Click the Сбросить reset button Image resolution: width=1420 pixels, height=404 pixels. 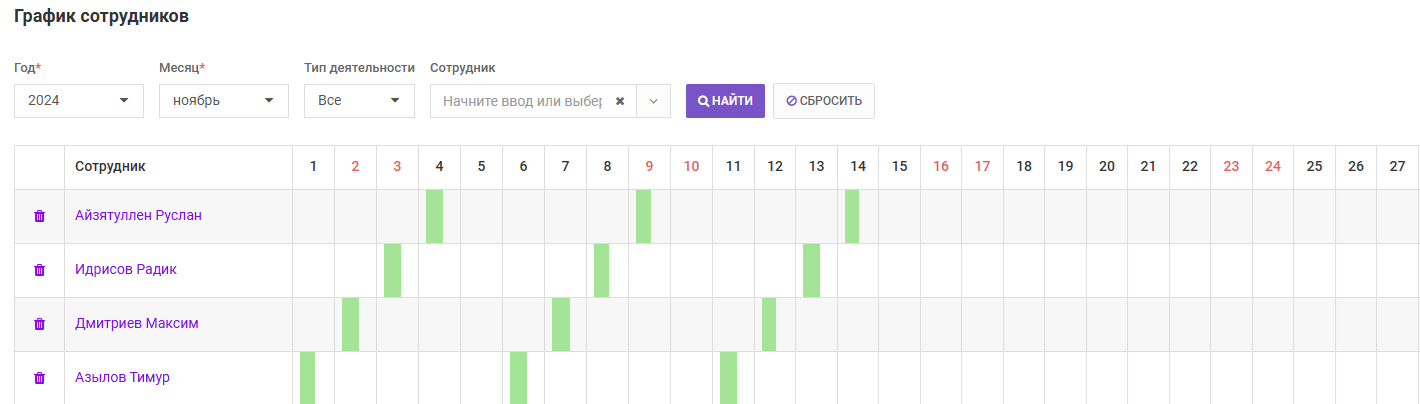(824, 101)
